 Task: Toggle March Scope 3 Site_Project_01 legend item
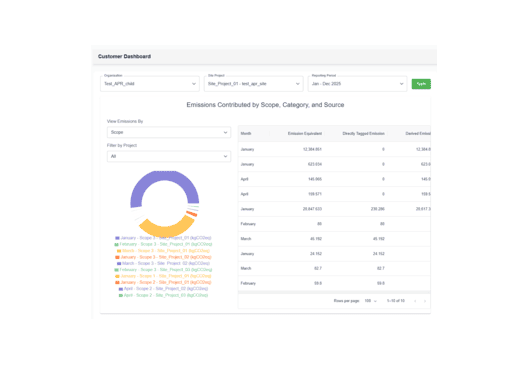click(x=163, y=251)
